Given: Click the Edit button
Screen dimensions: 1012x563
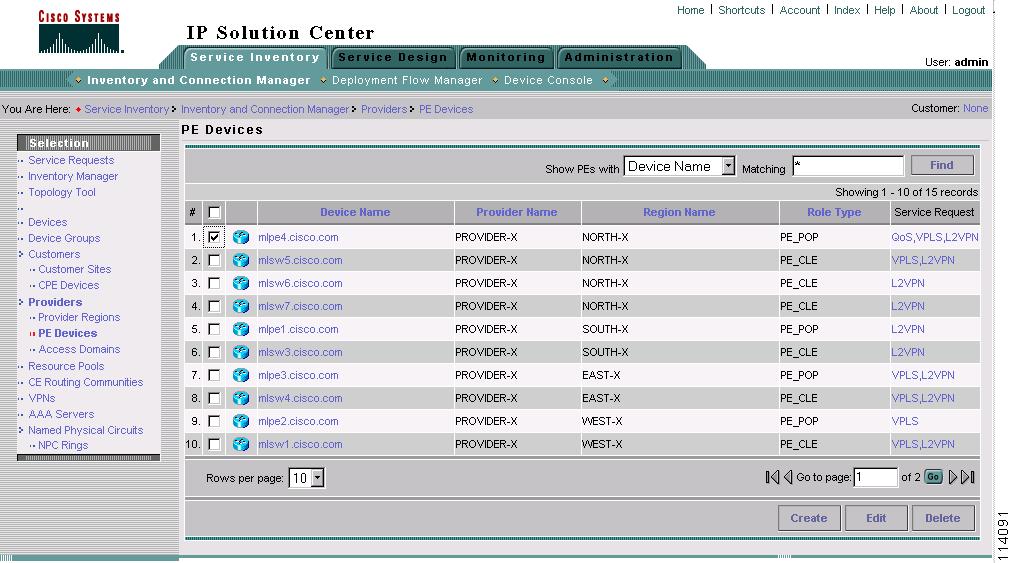Looking at the screenshot, I should tap(876, 518).
